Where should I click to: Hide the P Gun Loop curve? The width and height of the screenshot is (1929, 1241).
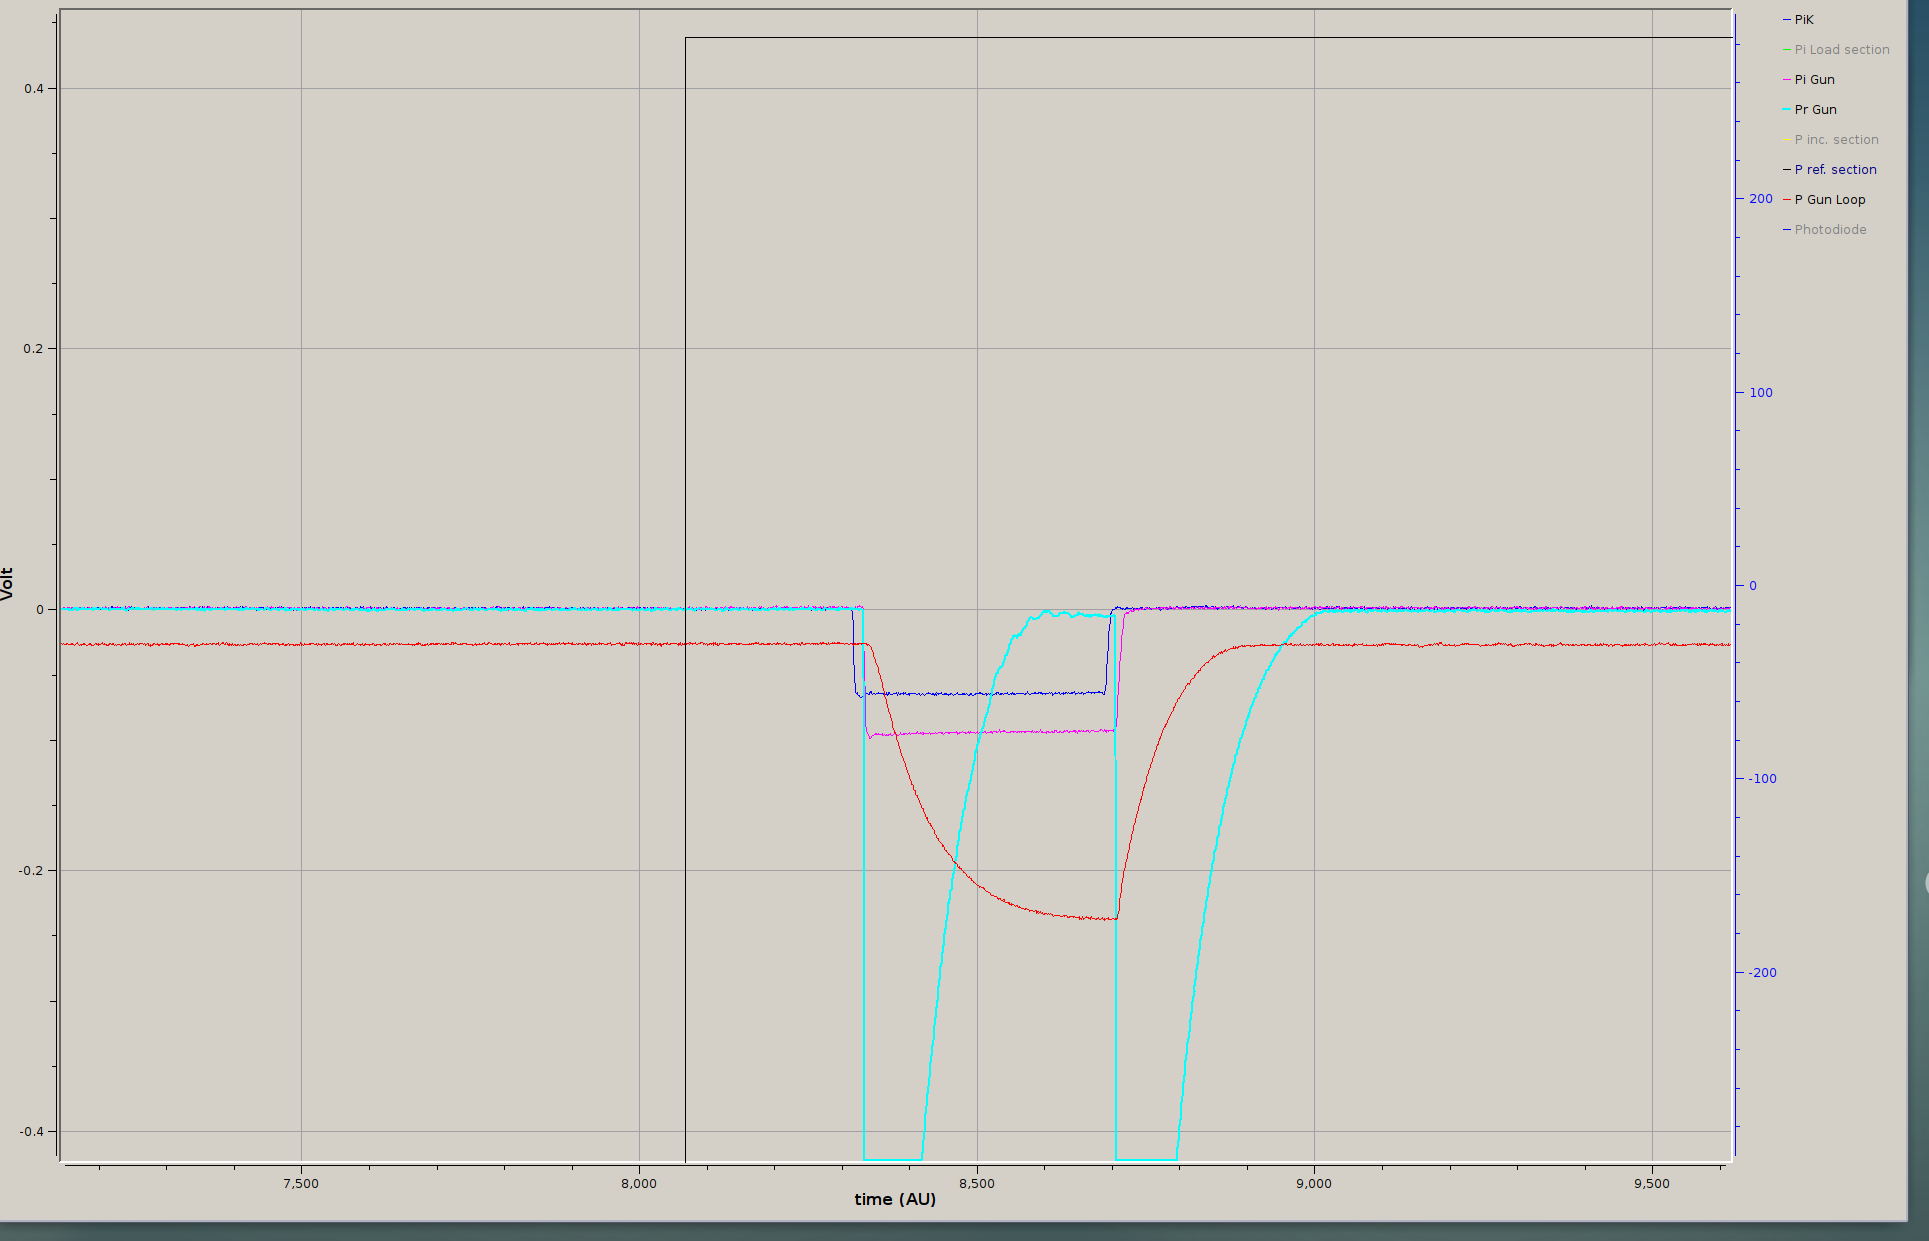coord(1829,200)
